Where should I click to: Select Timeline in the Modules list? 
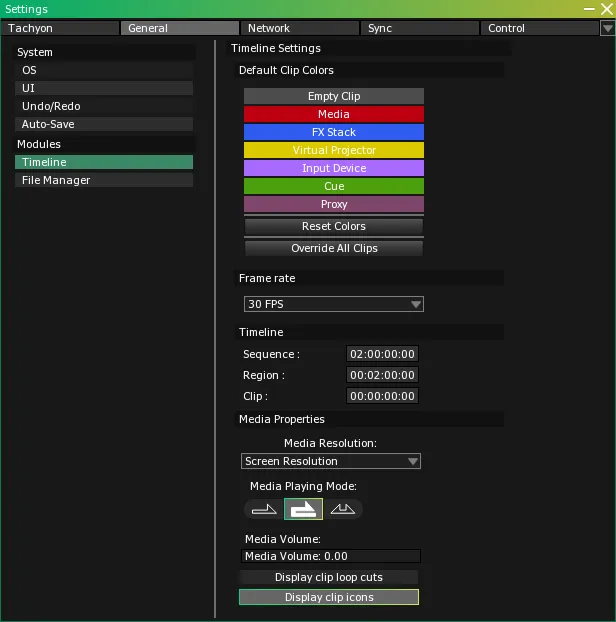click(104, 162)
